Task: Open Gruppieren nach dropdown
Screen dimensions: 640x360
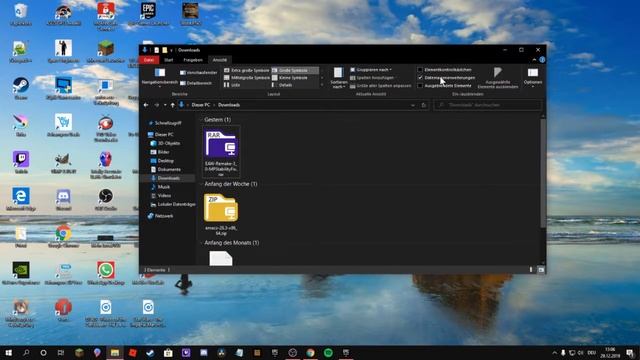Action: 371,70
